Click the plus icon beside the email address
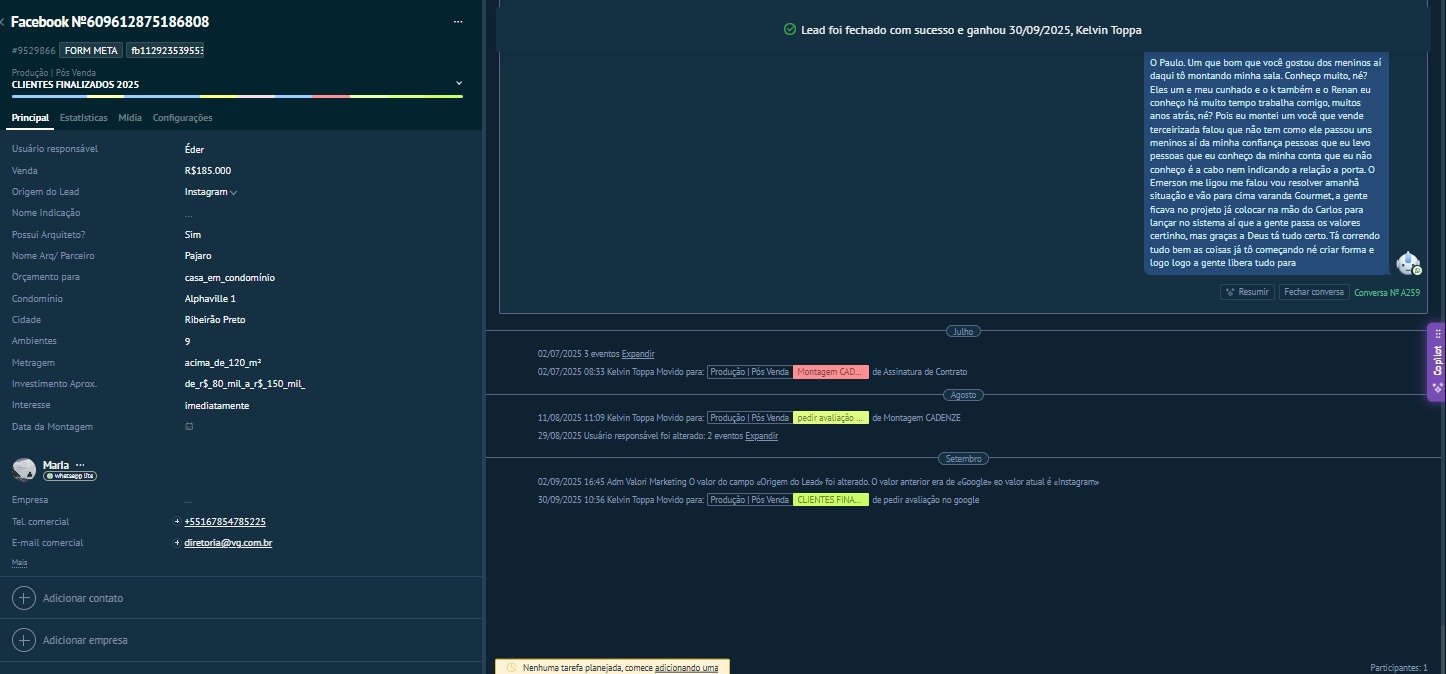1446x674 pixels. (177, 543)
